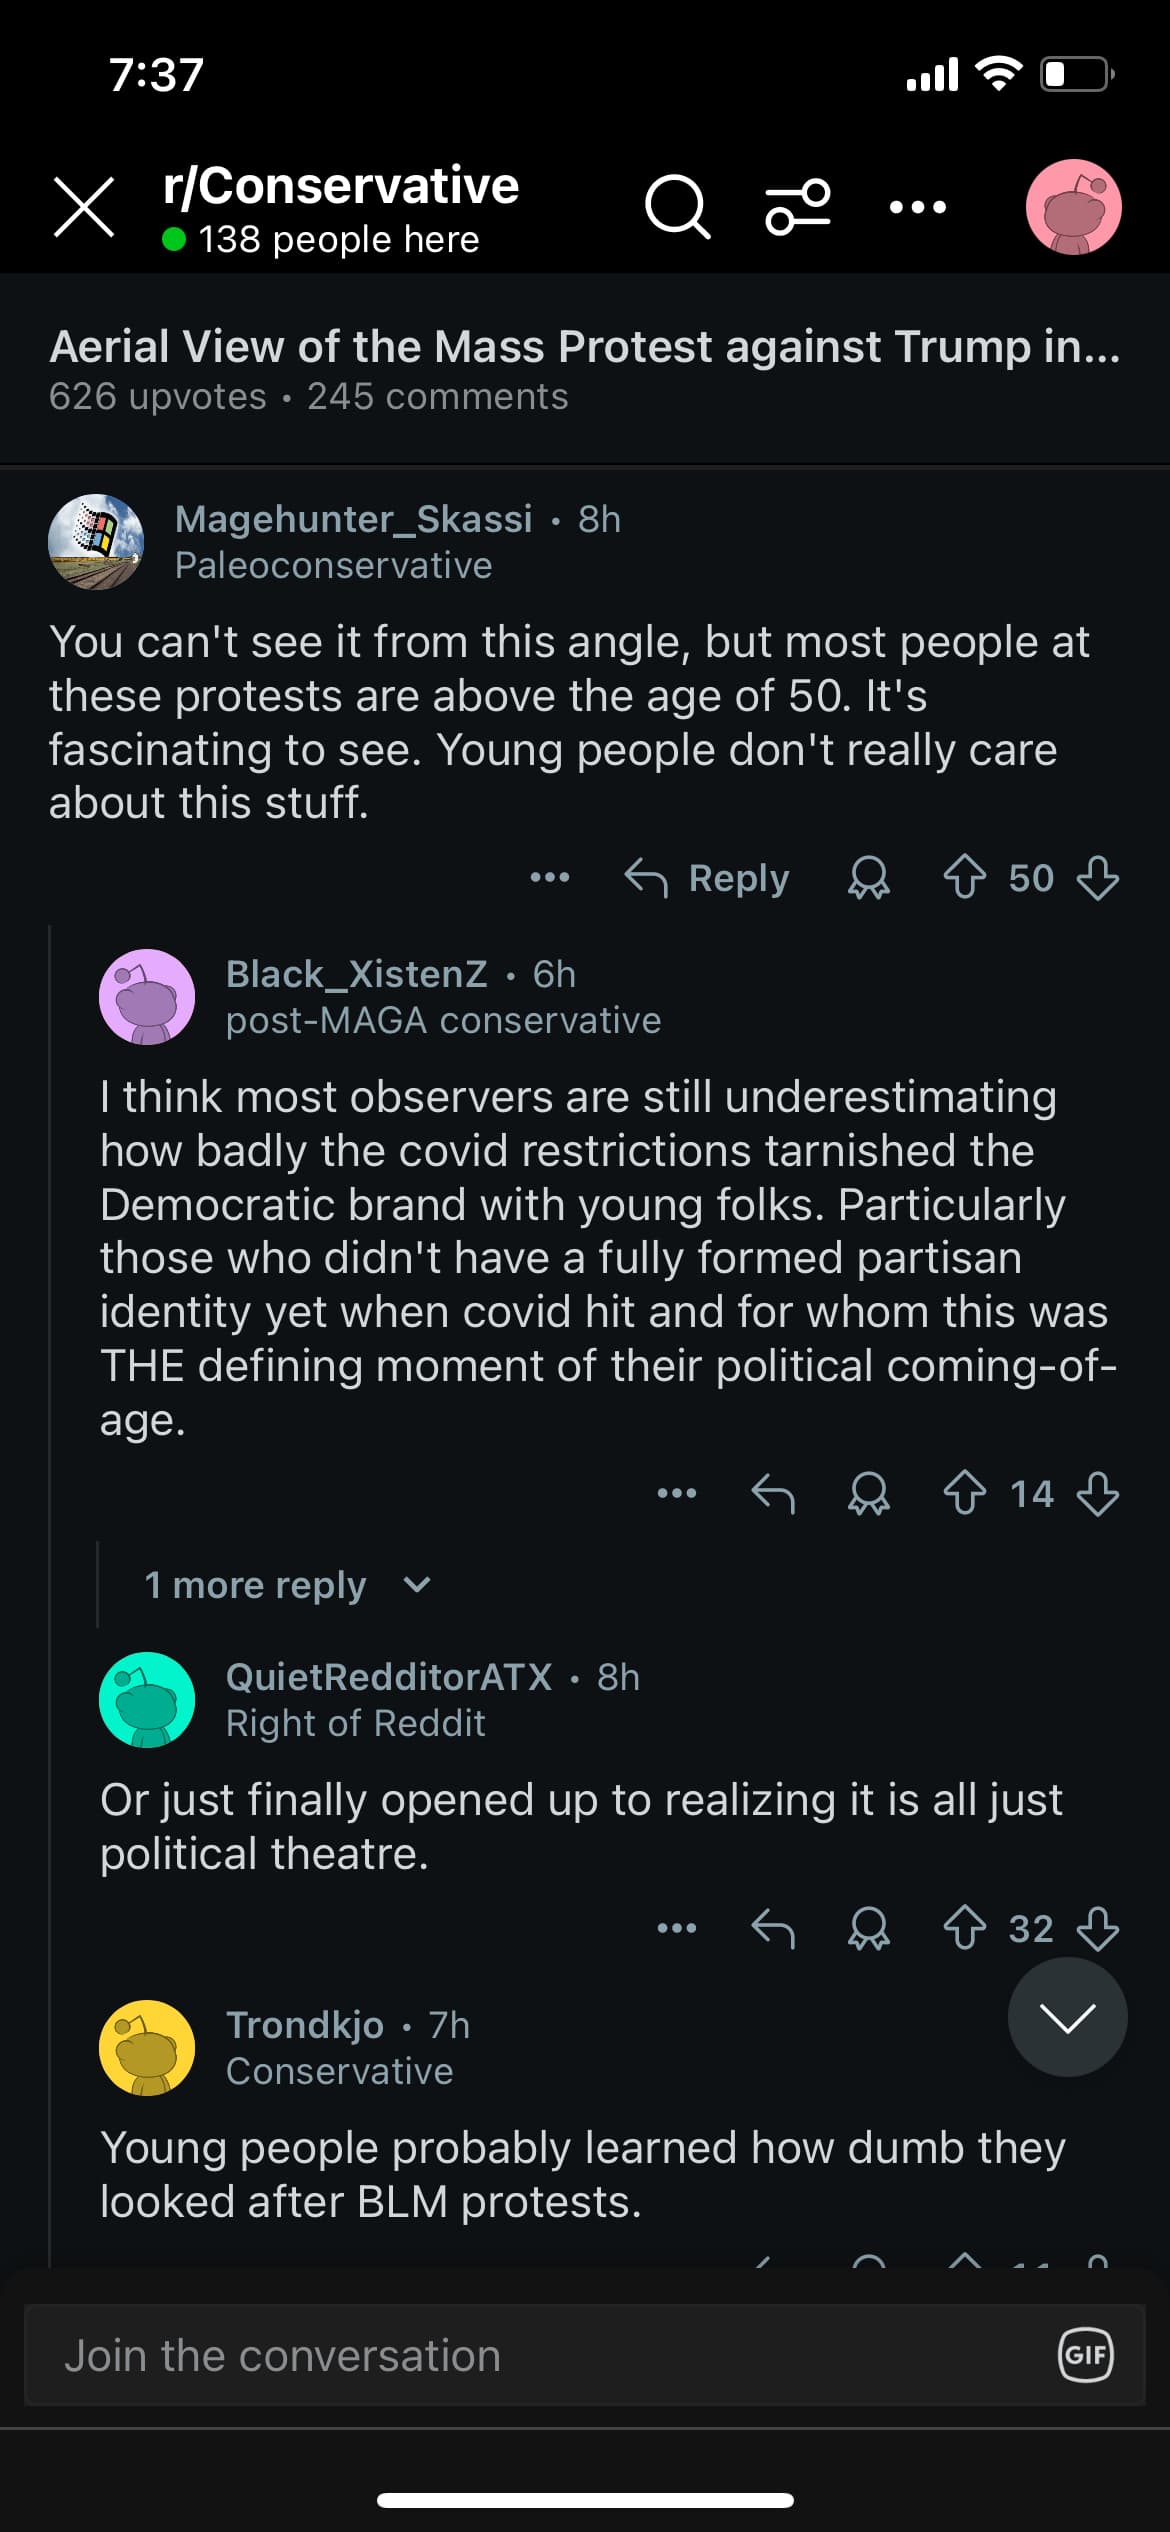The width and height of the screenshot is (1170, 2532).
Task: Reply to Magehunter_Skassi's comment
Action: 707,878
